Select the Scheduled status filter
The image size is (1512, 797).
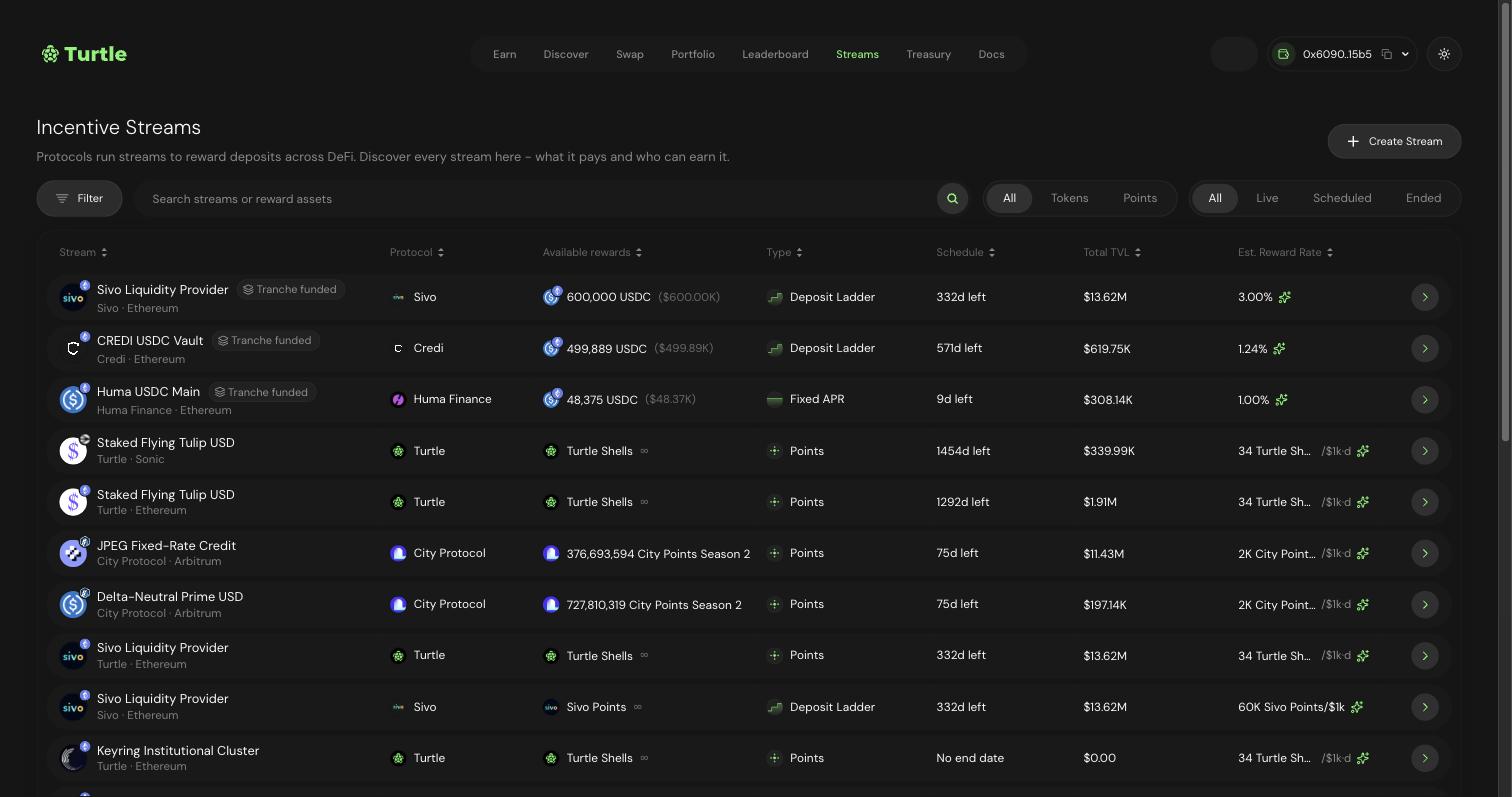tap(1342, 198)
